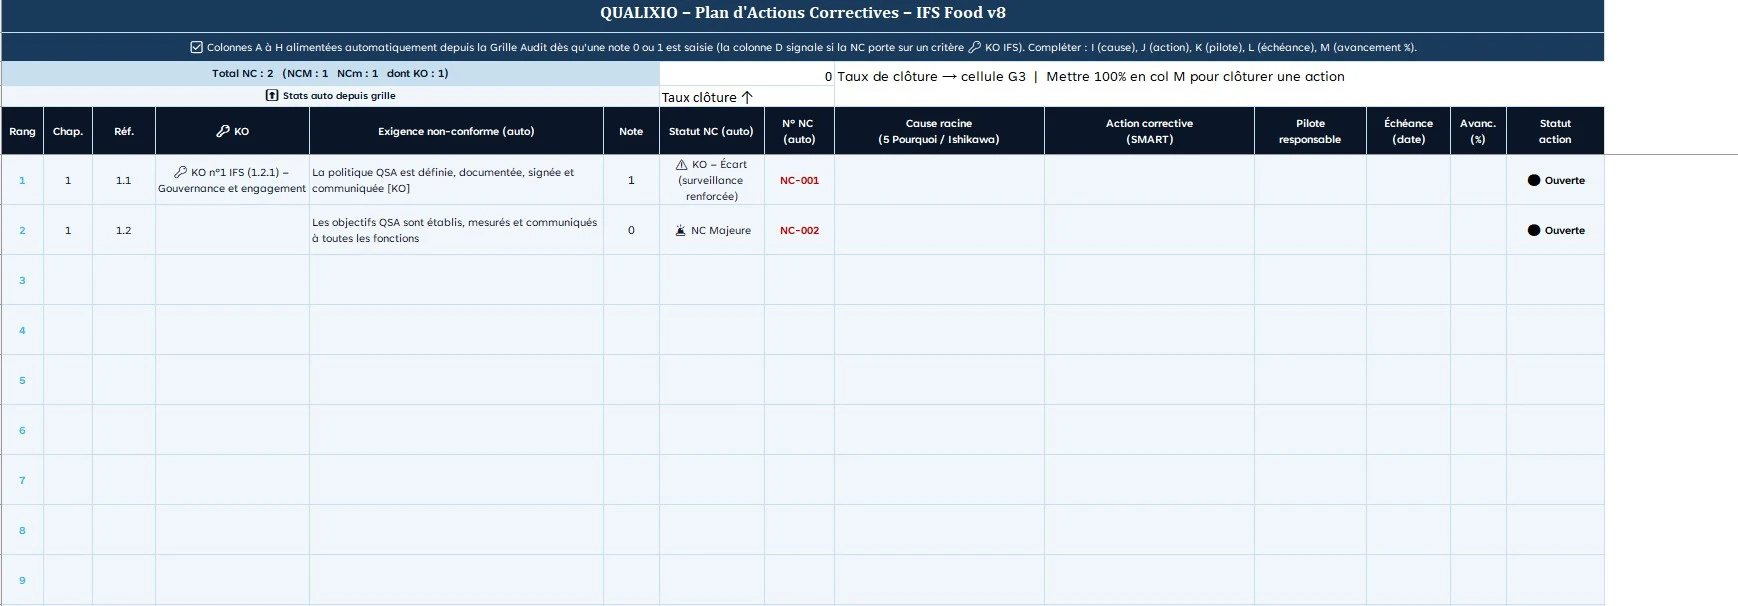Select the Avanc. (%) header

pyautogui.click(x=1478, y=131)
